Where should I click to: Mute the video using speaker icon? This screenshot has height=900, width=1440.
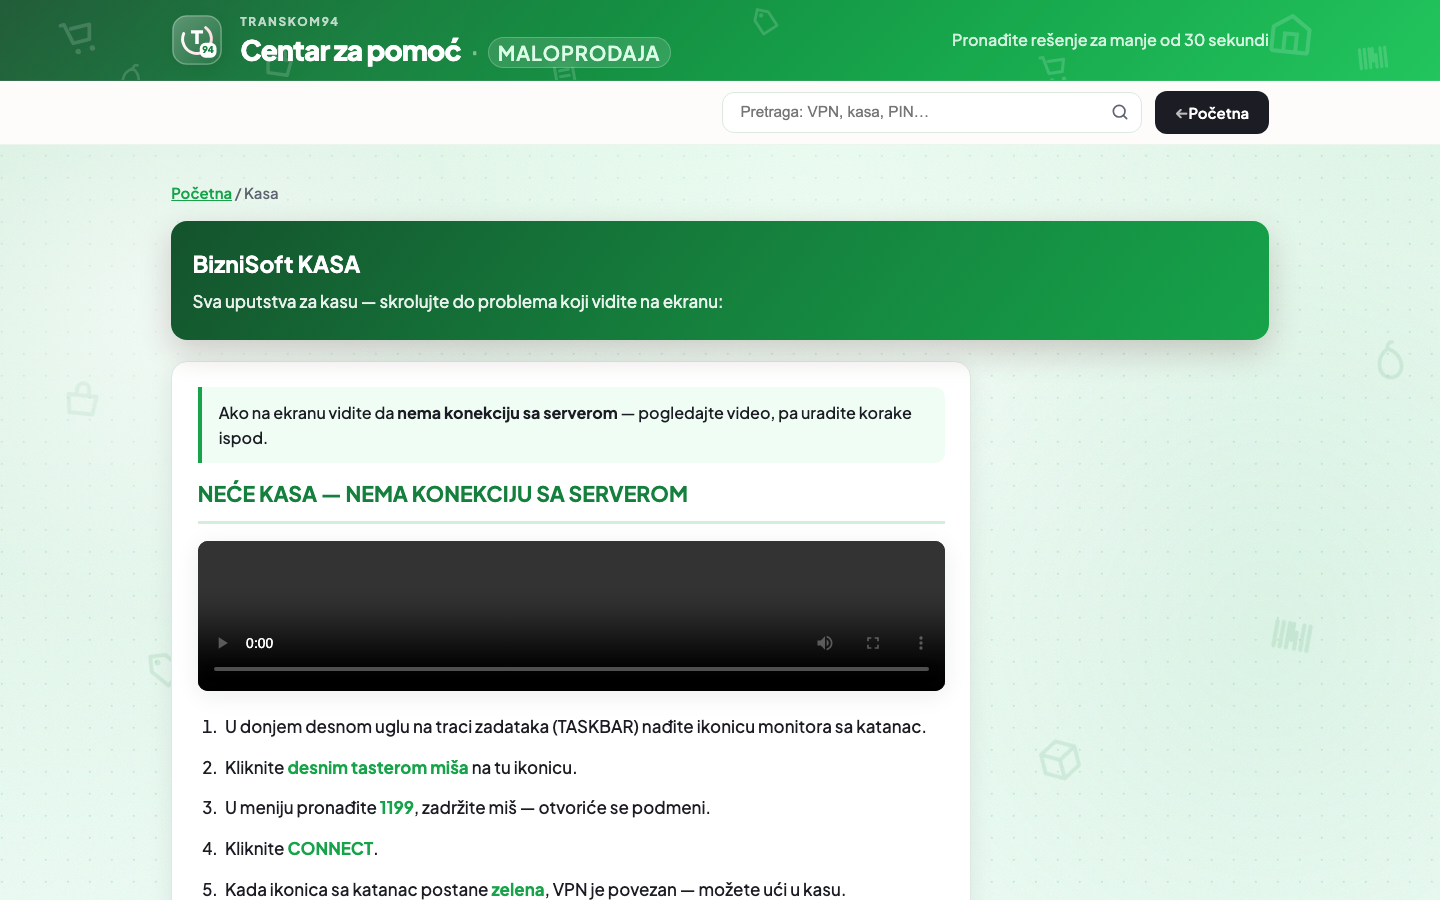[x=825, y=643]
